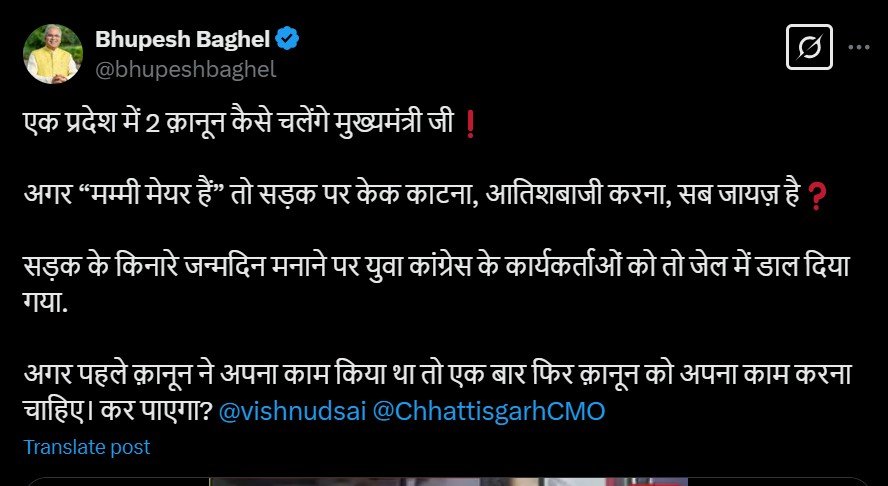Click the paragraph mentioning युवा कांग्रेस
The width and height of the screenshot is (888, 486).
pos(437,284)
